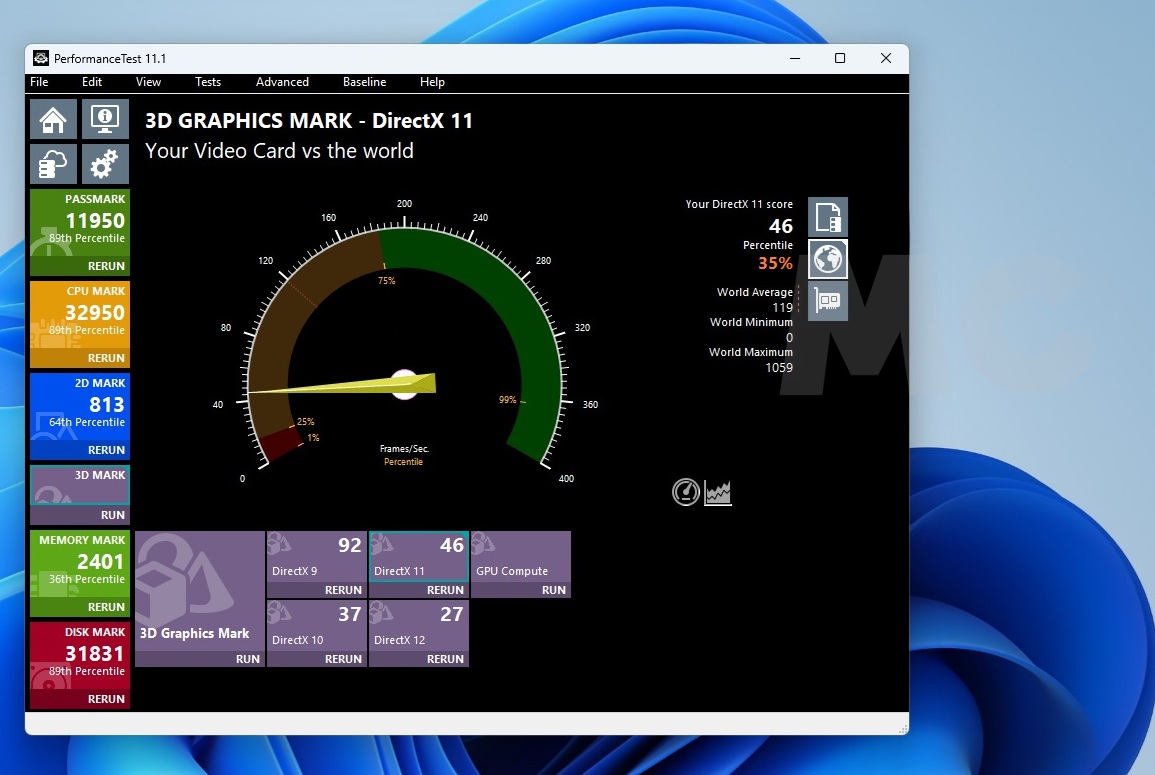Open the System Information monitor icon
1155x775 pixels.
[x=105, y=119]
